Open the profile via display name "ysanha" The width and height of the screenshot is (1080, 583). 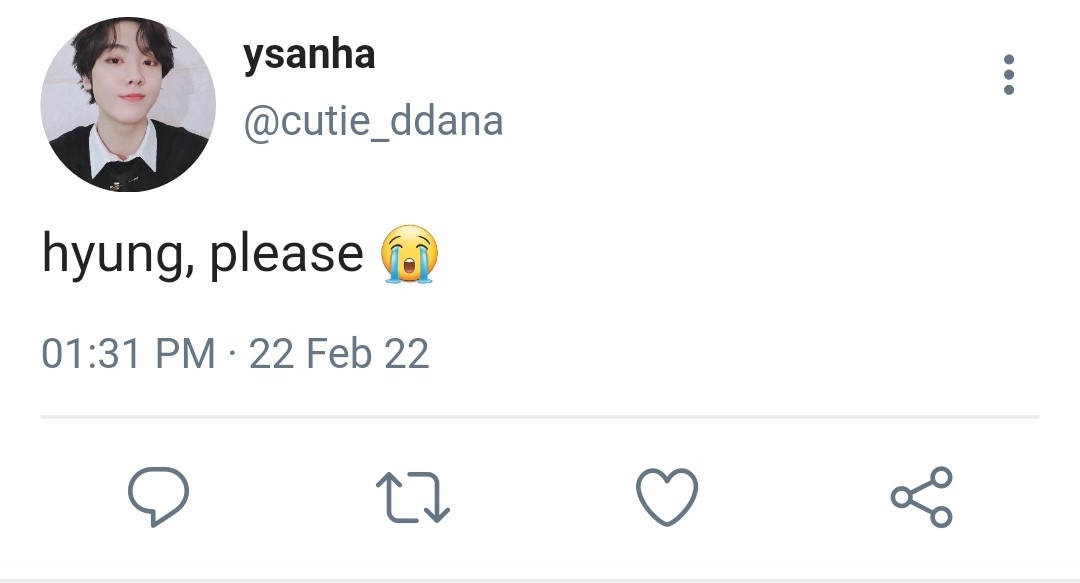click(x=308, y=55)
